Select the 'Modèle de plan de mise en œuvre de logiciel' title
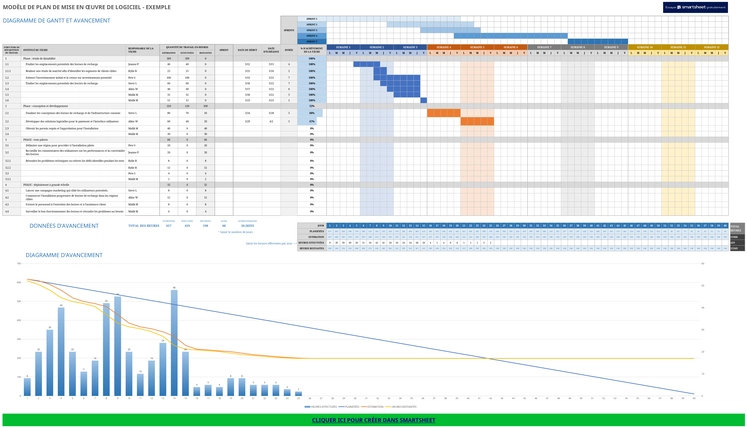 [x=87, y=7]
